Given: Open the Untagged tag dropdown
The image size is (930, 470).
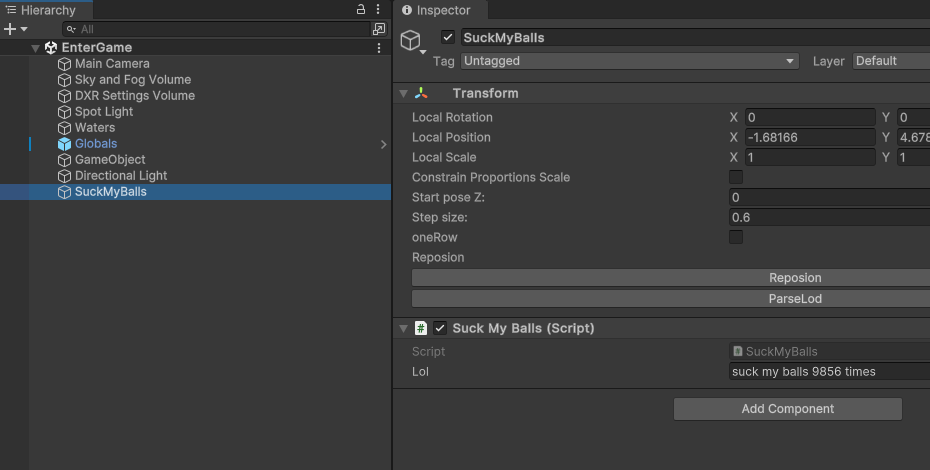Looking at the screenshot, I should click(x=629, y=61).
